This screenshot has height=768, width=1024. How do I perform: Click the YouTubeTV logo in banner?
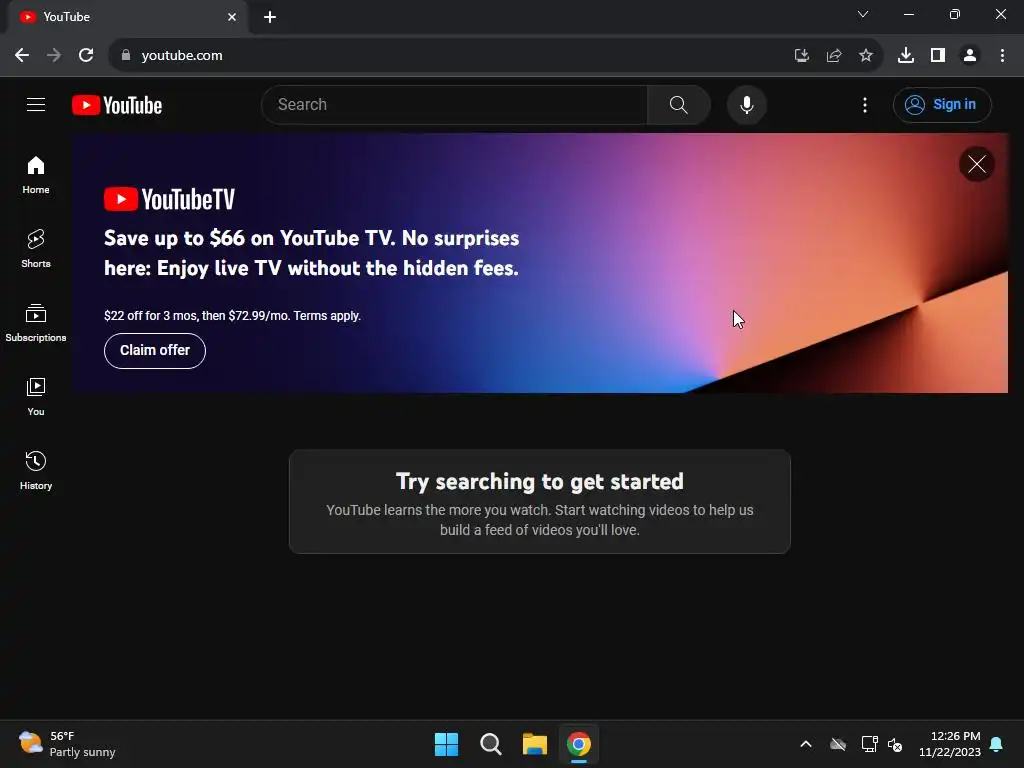click(169, 199)
